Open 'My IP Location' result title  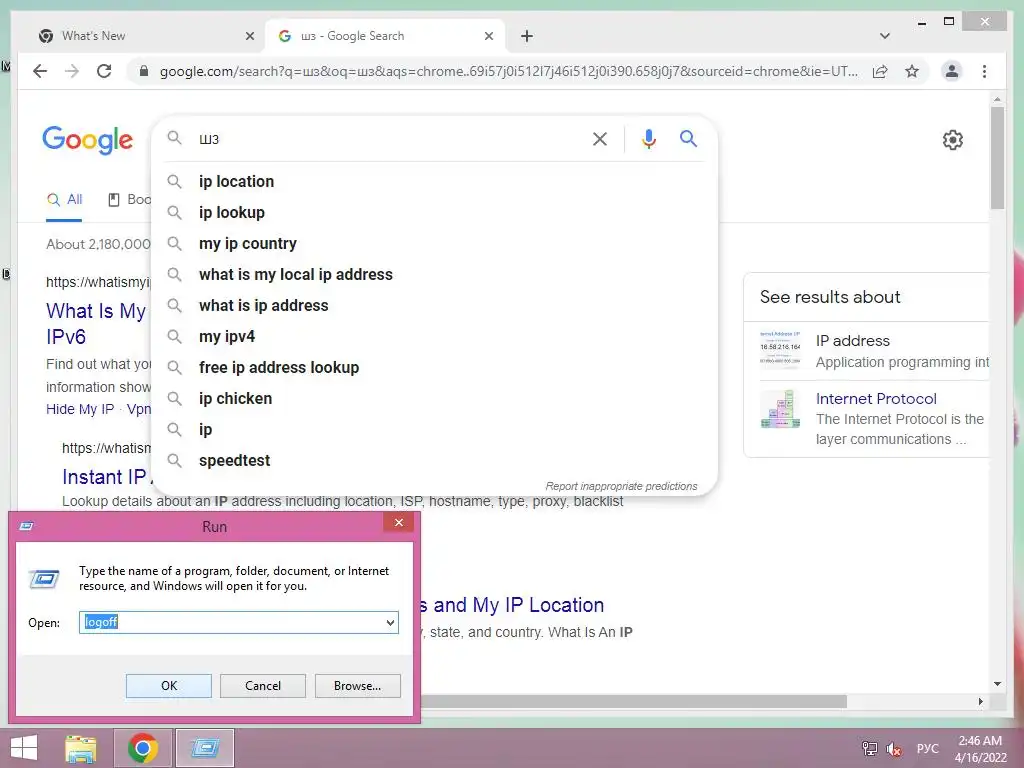(512, 605)
